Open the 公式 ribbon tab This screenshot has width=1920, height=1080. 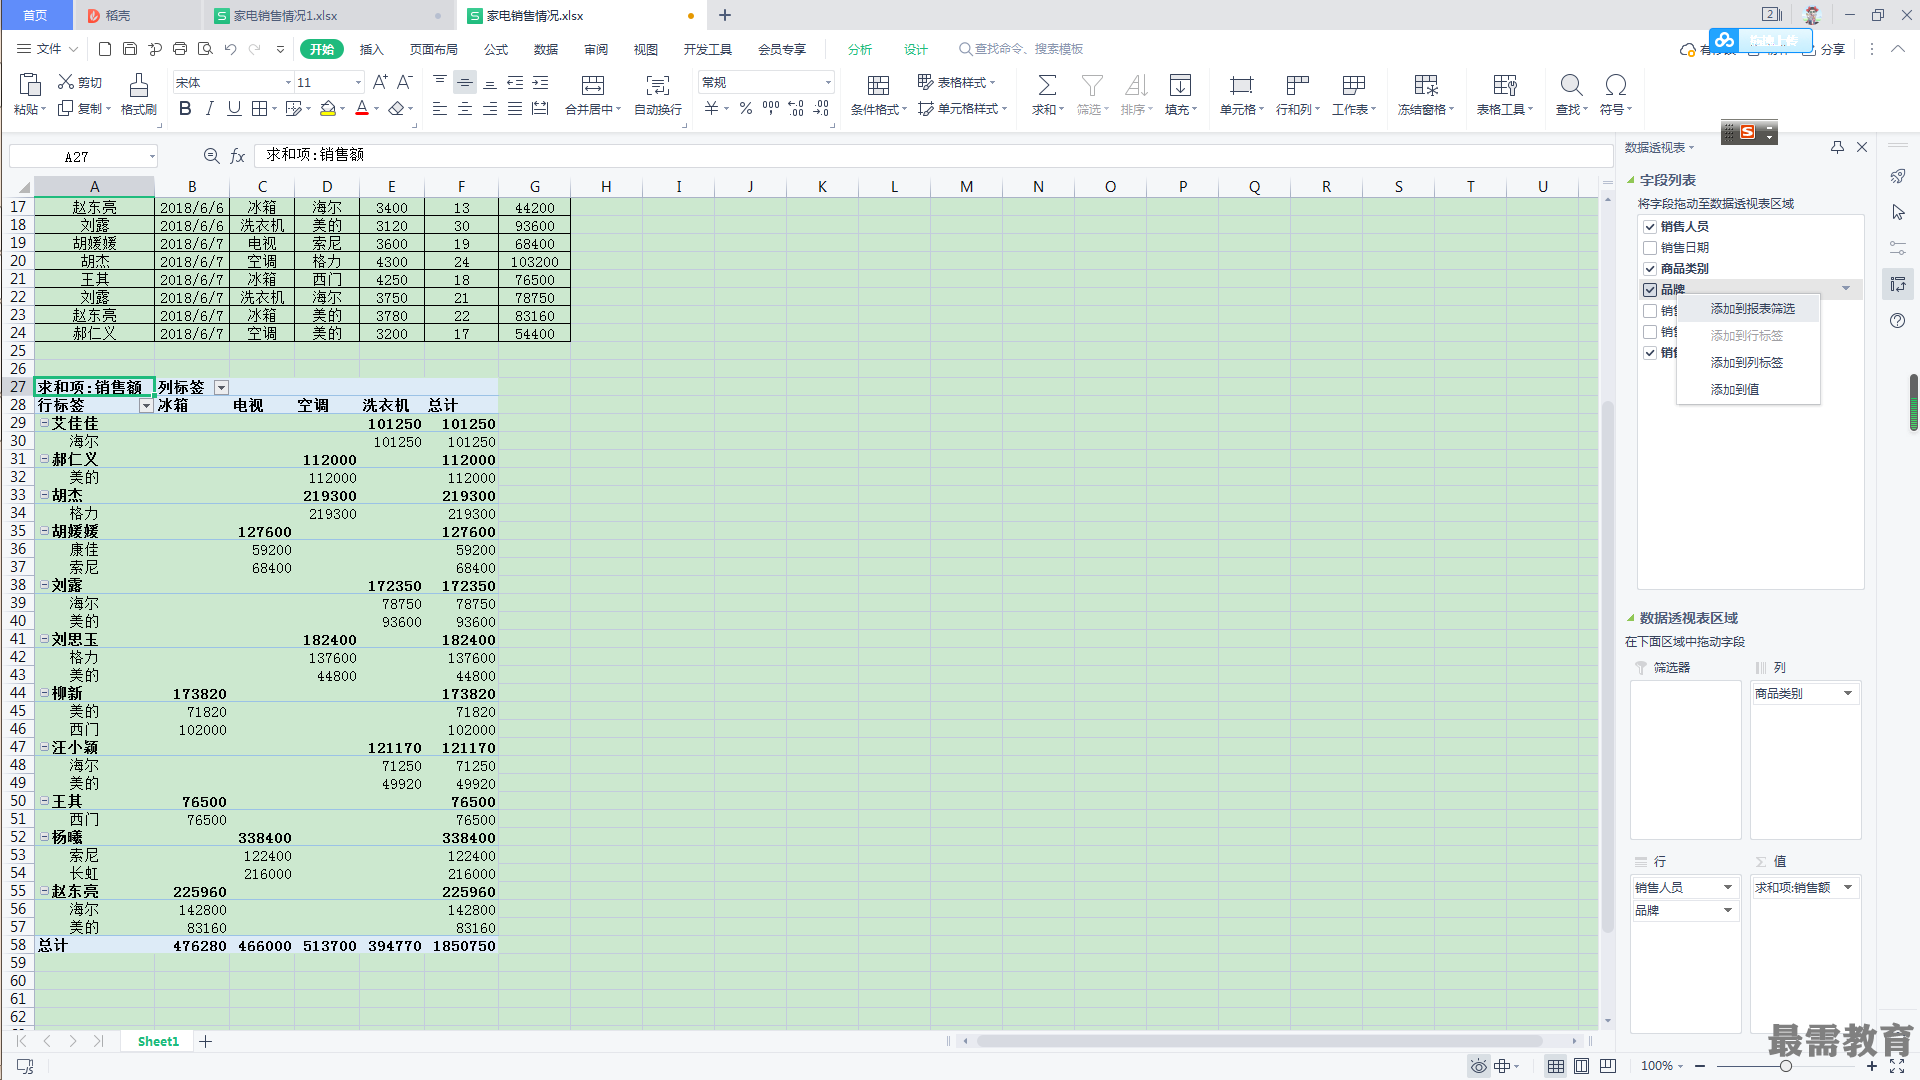click(496, 49)
